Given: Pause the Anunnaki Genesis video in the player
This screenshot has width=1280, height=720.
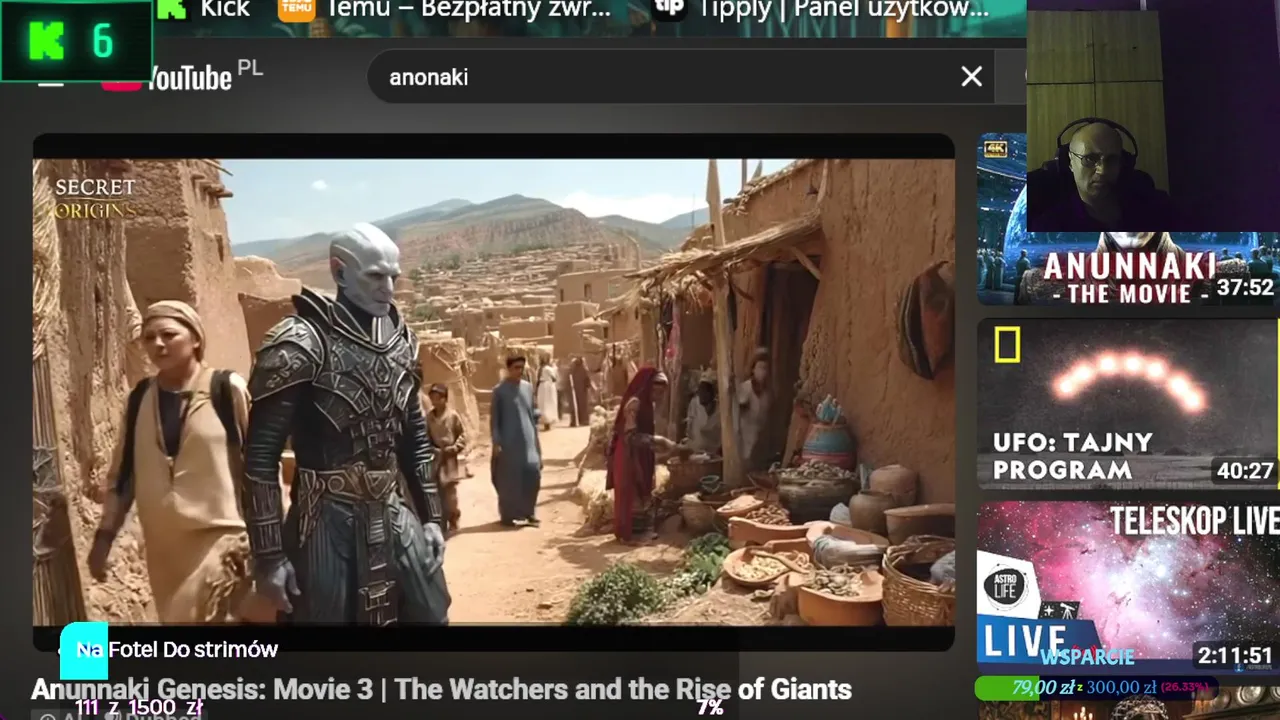Looking at the screenshot, I should 493,392.
